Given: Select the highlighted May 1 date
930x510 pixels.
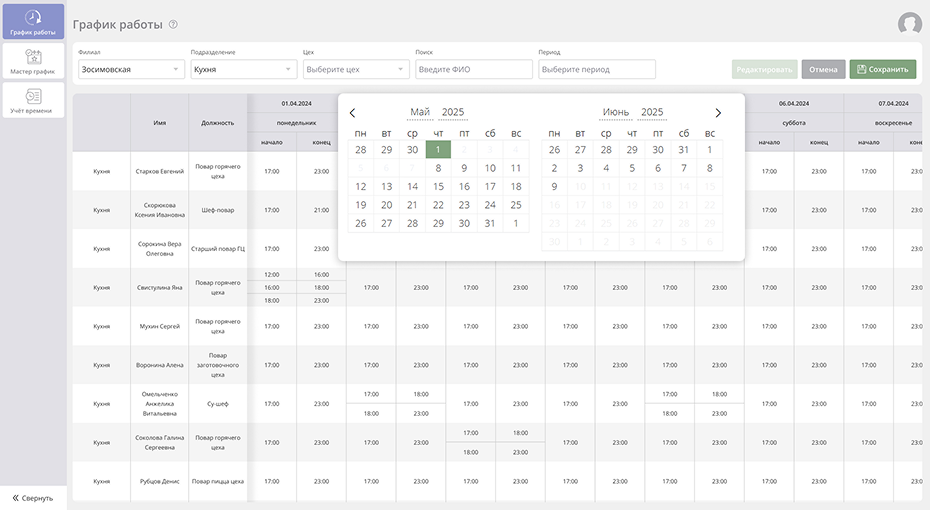Looking at the screenshot, I should [x=438, y=149].
